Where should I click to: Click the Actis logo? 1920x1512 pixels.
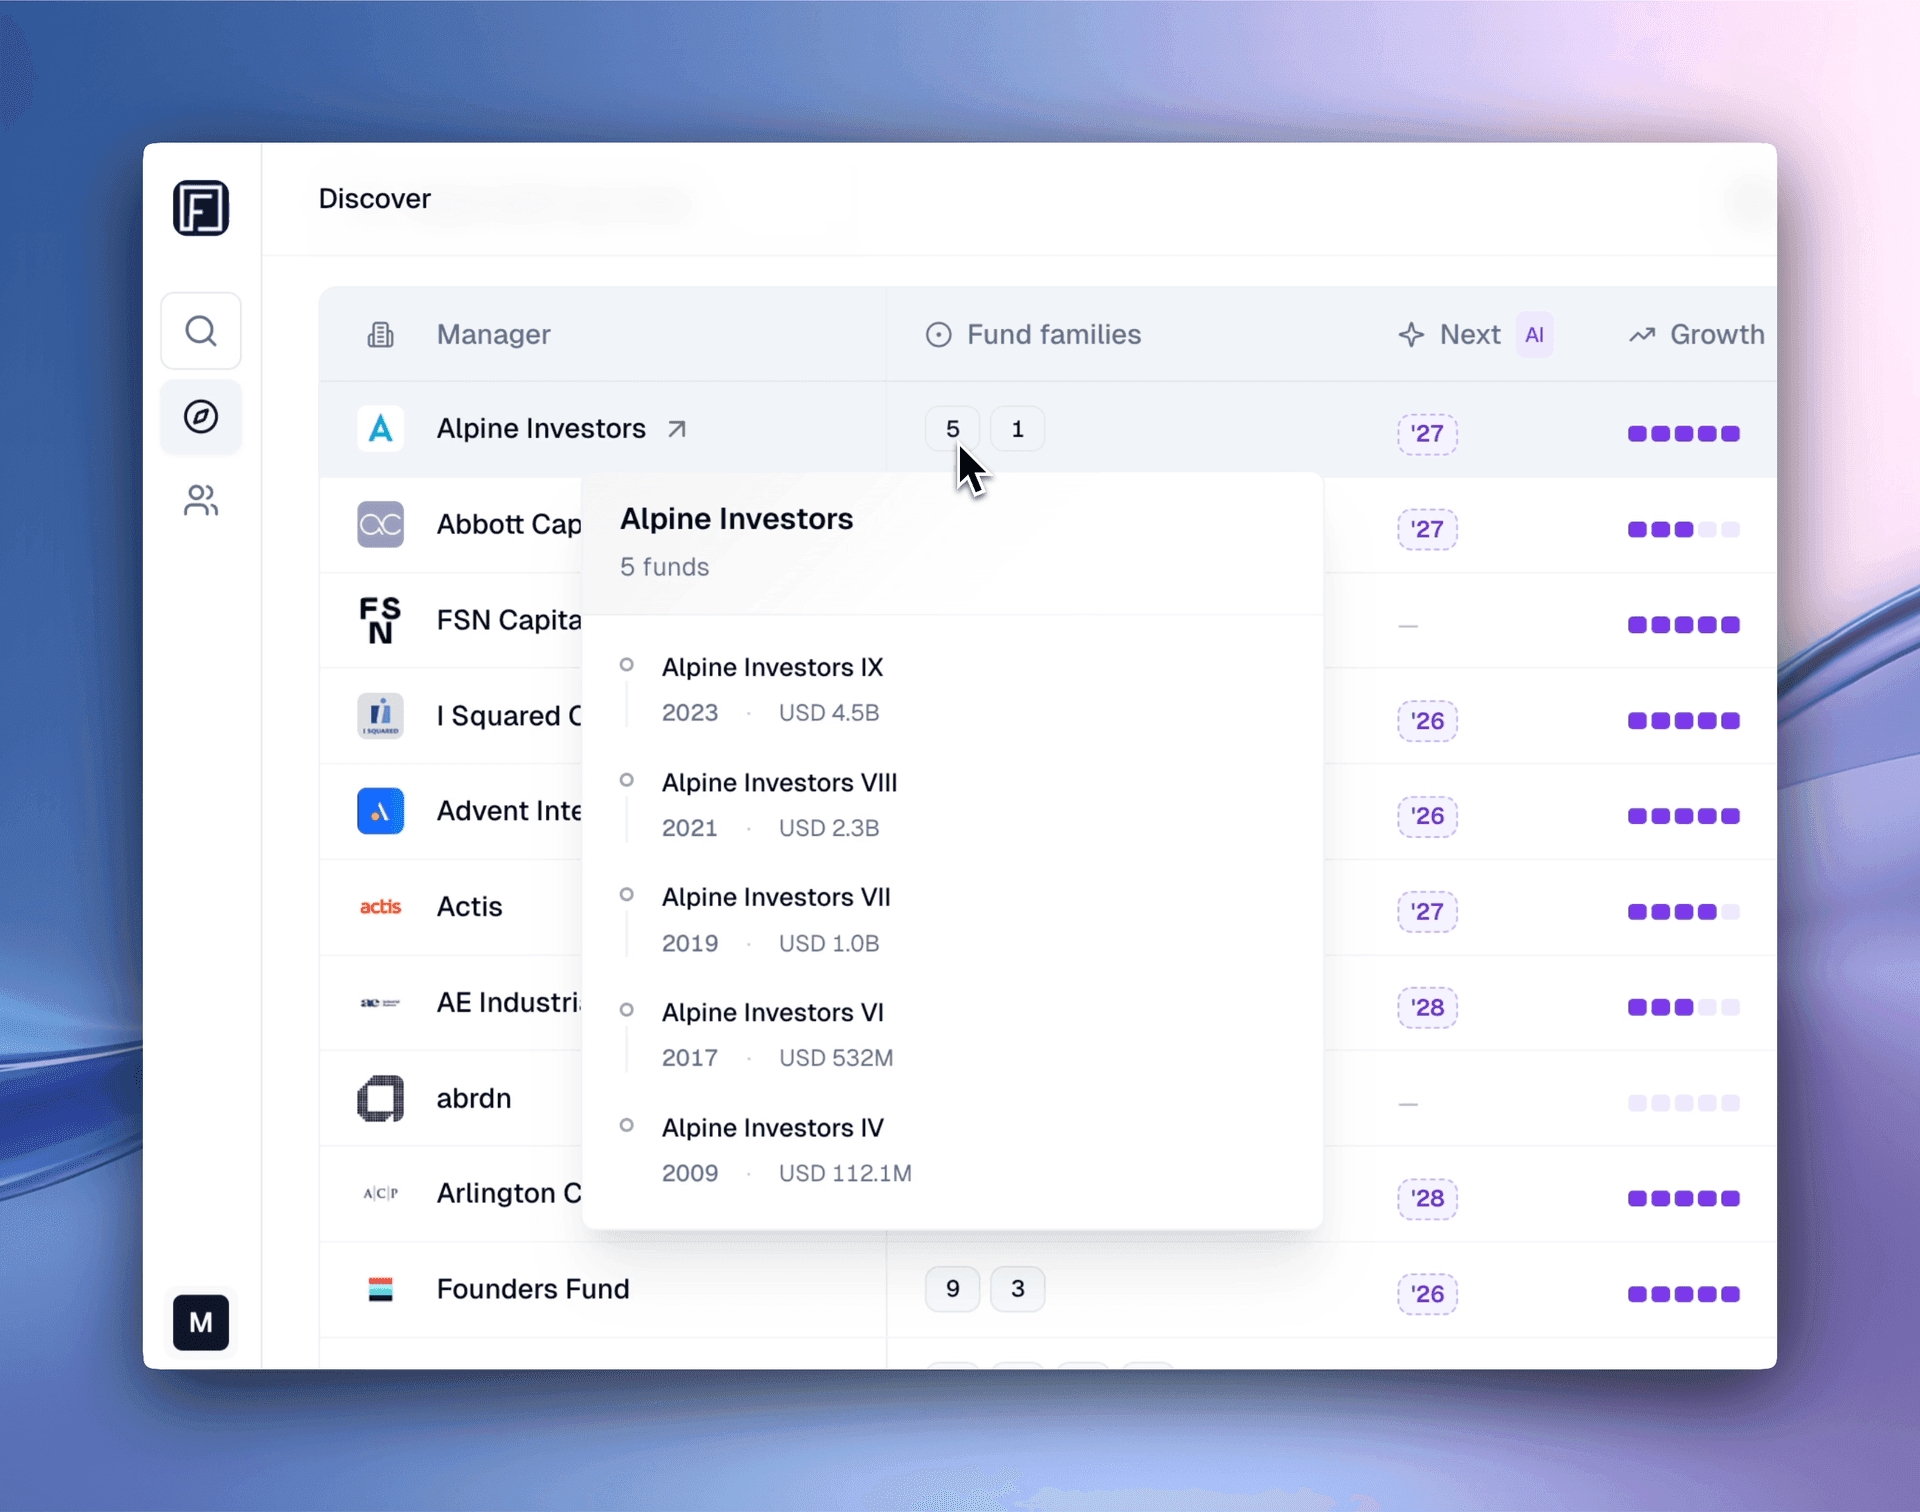pos(381,907)
